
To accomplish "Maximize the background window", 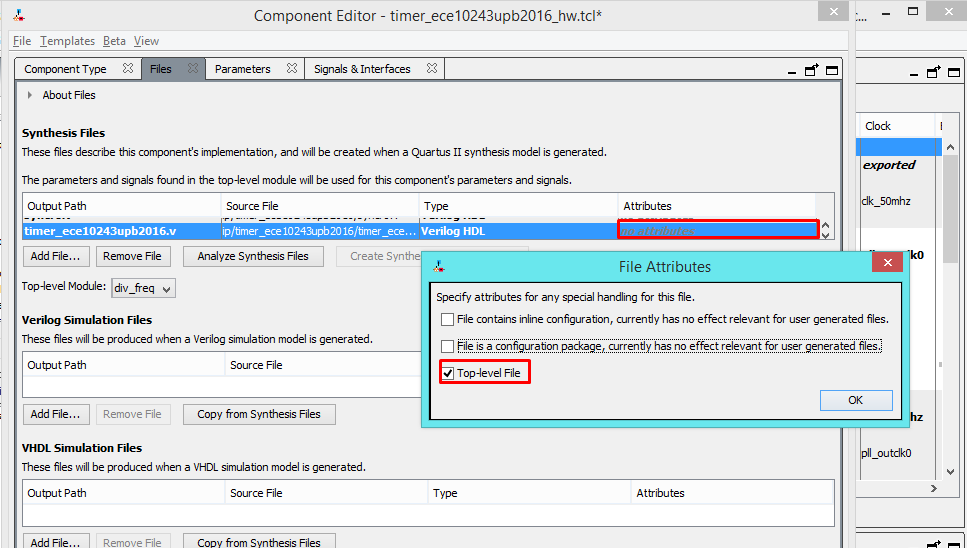I will pyautogui.click(x=913, y=12).
